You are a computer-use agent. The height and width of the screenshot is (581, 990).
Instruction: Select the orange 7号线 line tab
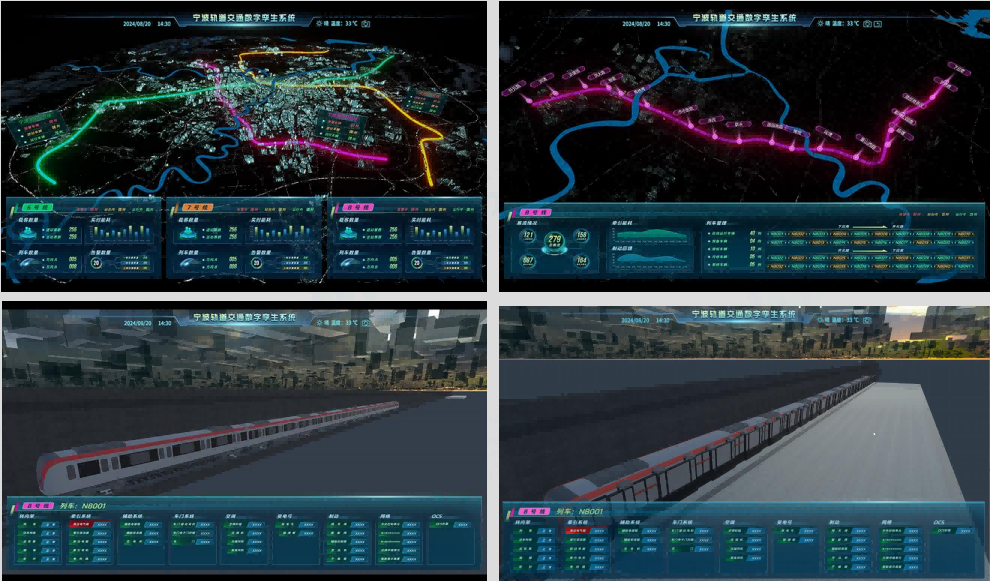193,207
